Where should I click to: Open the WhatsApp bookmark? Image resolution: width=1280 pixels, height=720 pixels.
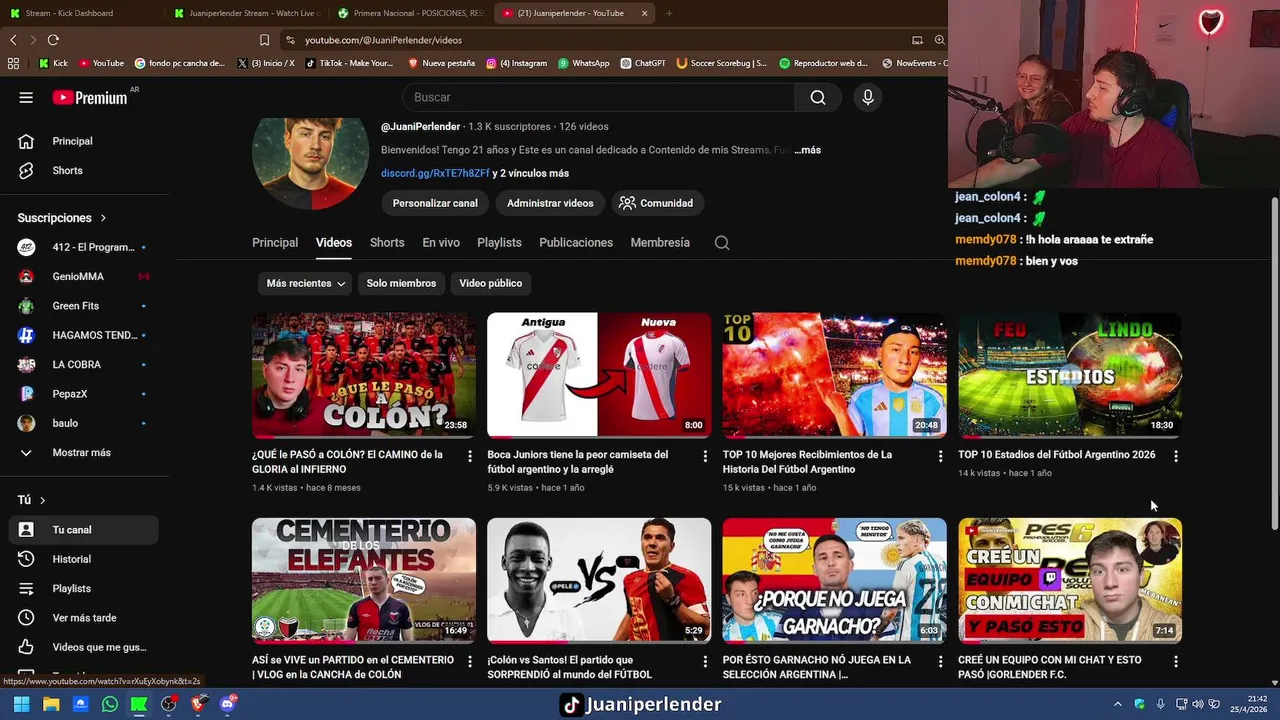click(584, 63)
